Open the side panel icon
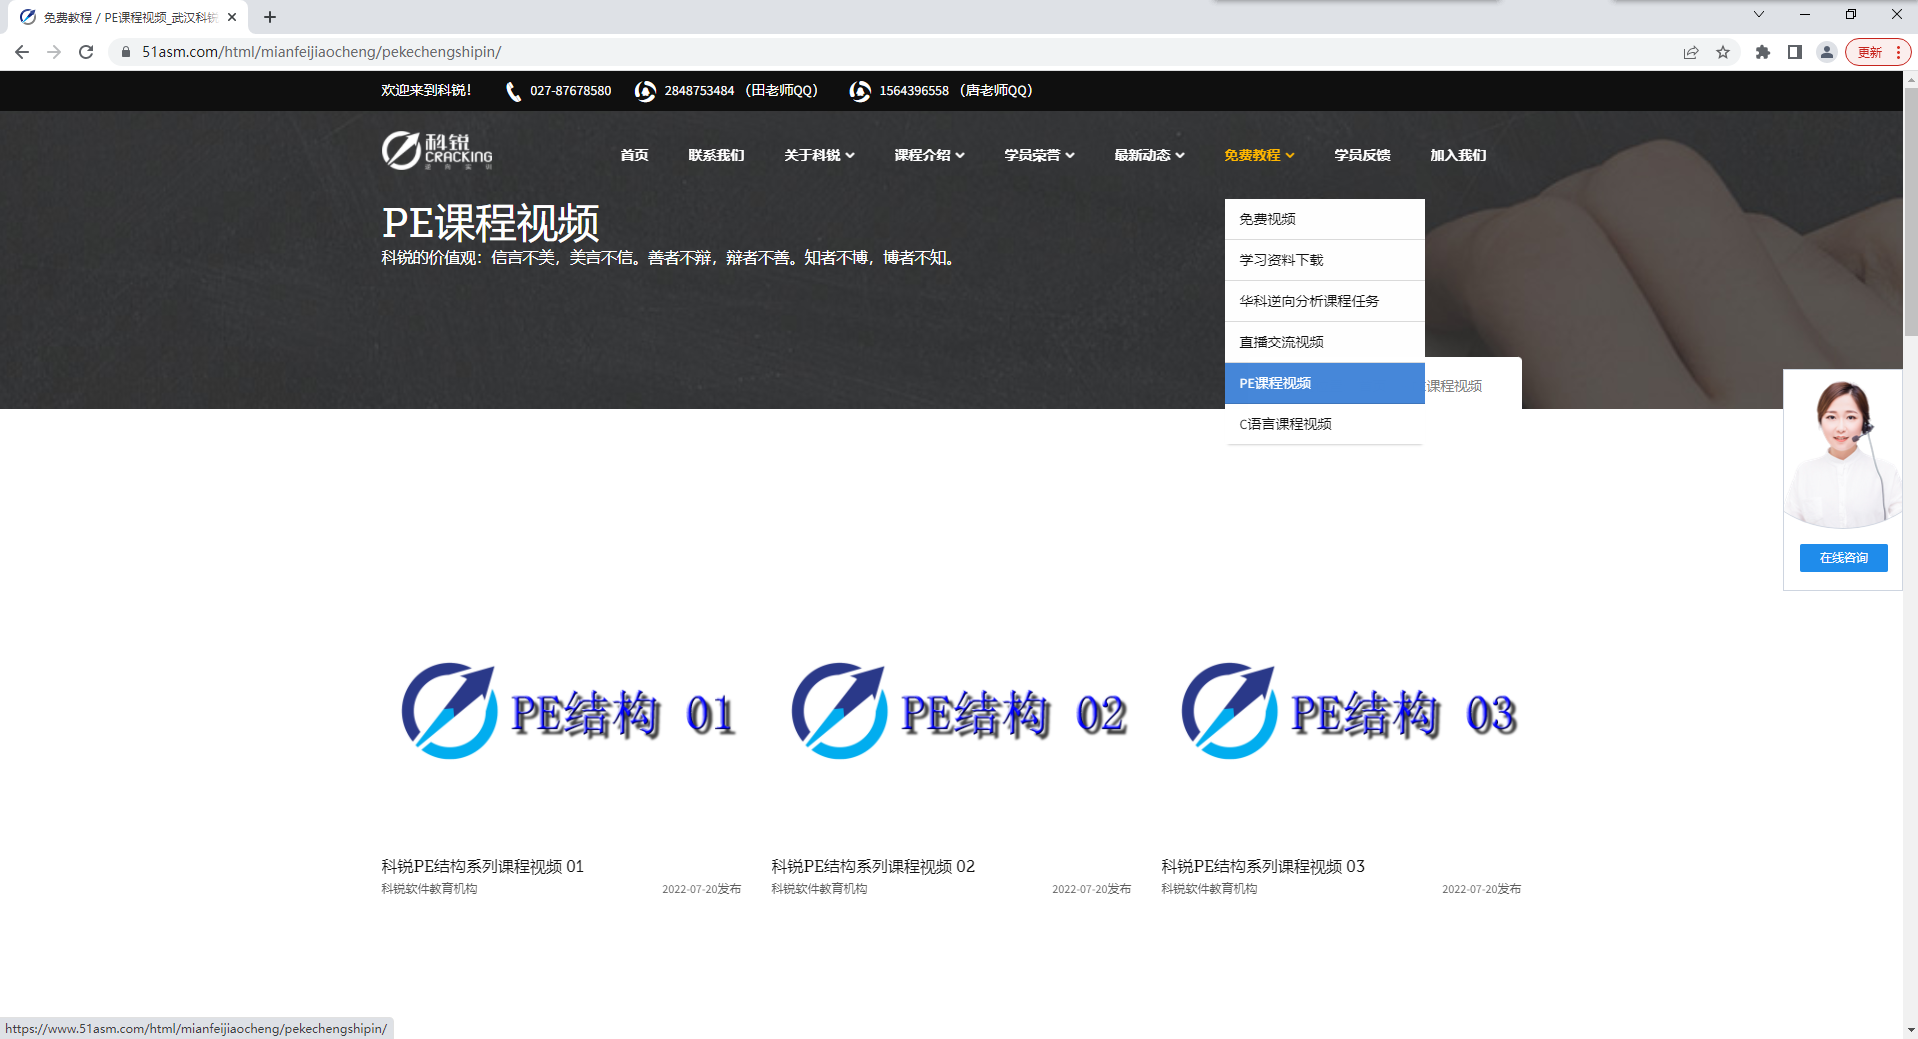Viewport: 1918px width, 1039px height. click(1795, 52)
